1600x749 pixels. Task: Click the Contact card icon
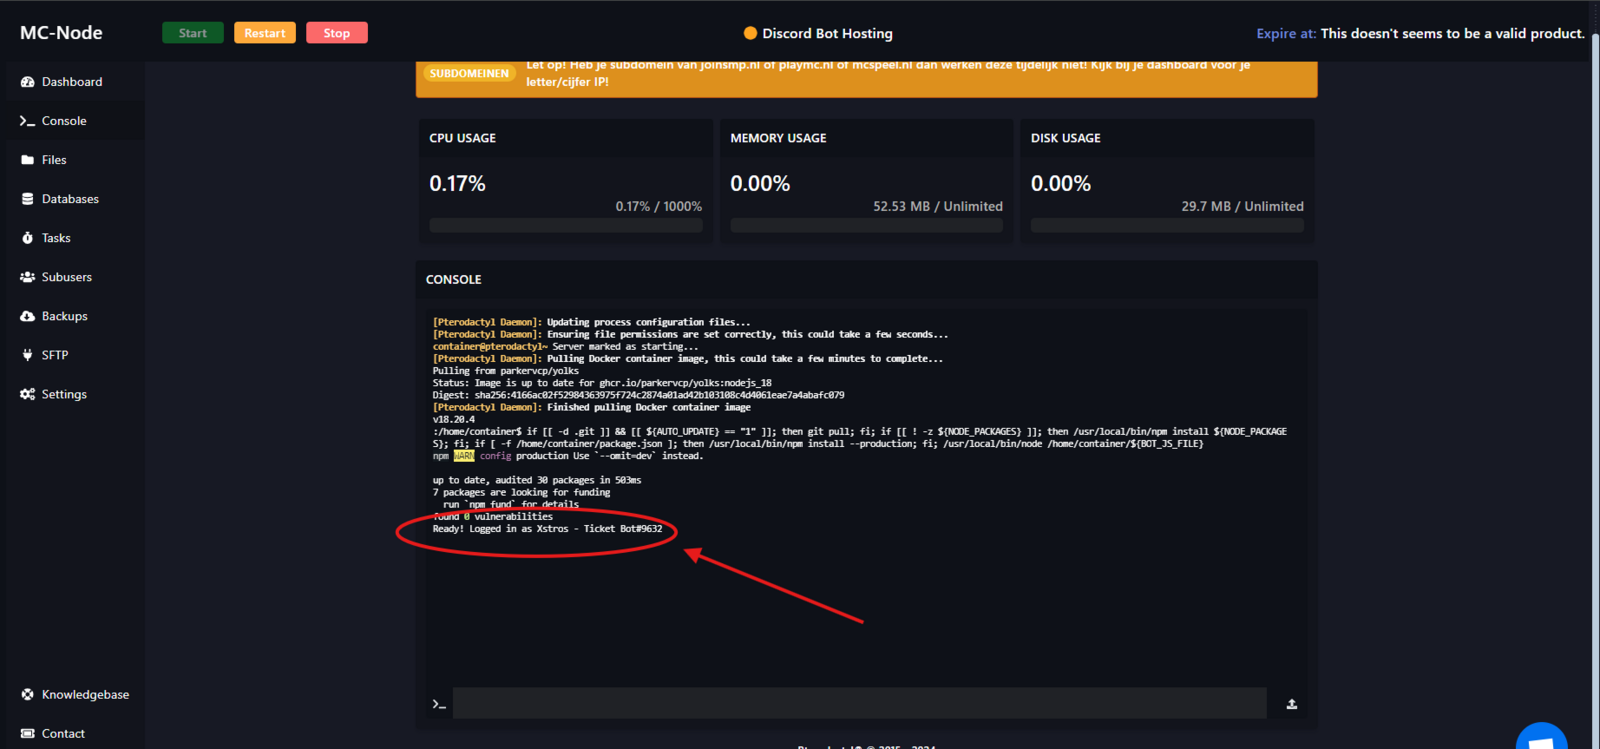[27, 733]
